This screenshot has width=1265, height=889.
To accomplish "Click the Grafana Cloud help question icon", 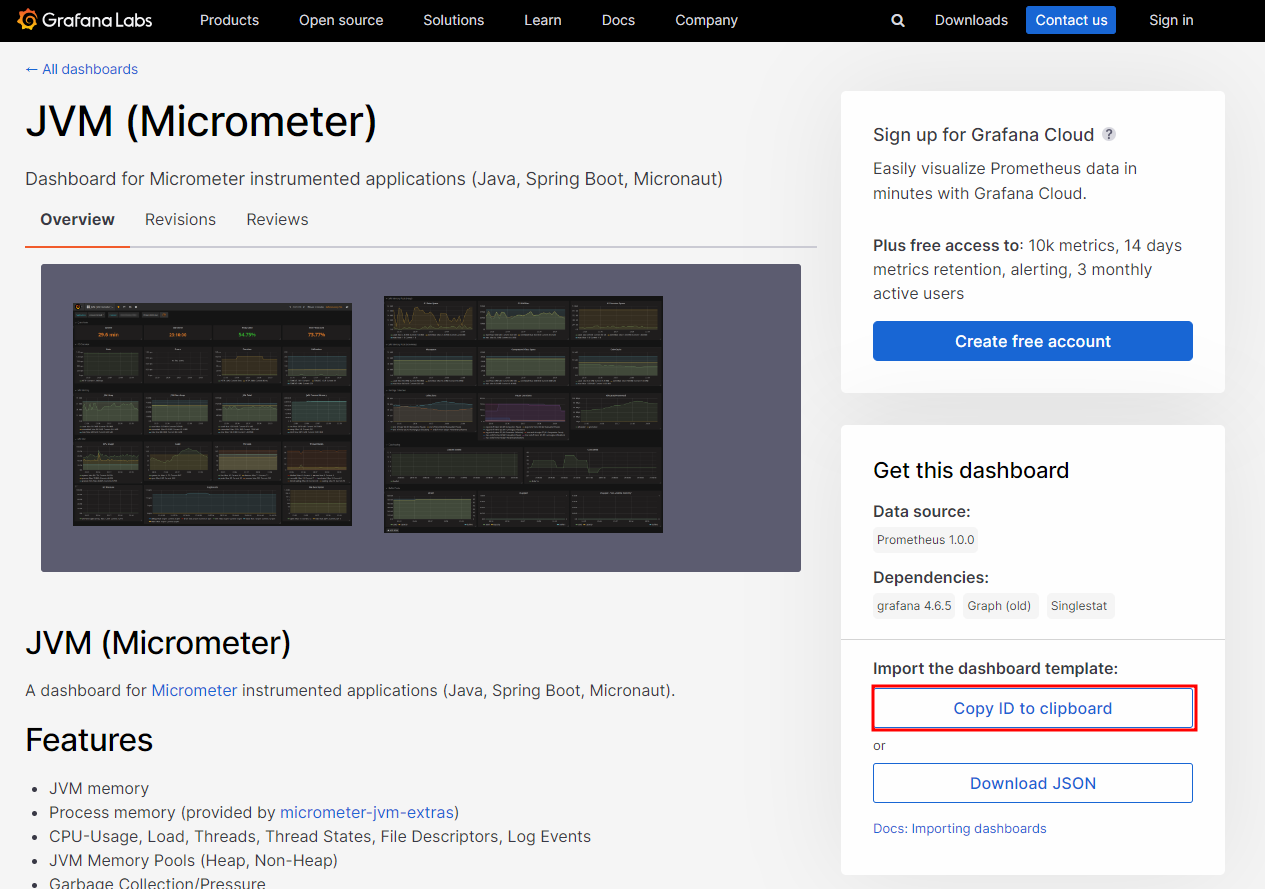I will pyautogui.click(x=1109, y=134).
